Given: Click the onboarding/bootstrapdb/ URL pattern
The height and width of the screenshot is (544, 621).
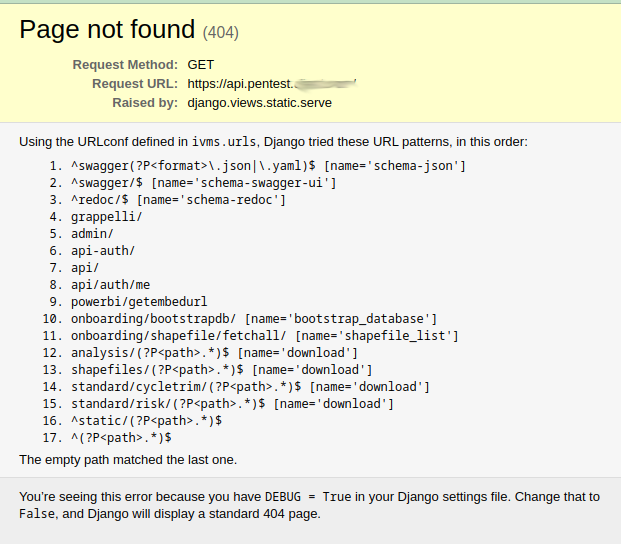Looking at the screenshot, I should point(254,318).
